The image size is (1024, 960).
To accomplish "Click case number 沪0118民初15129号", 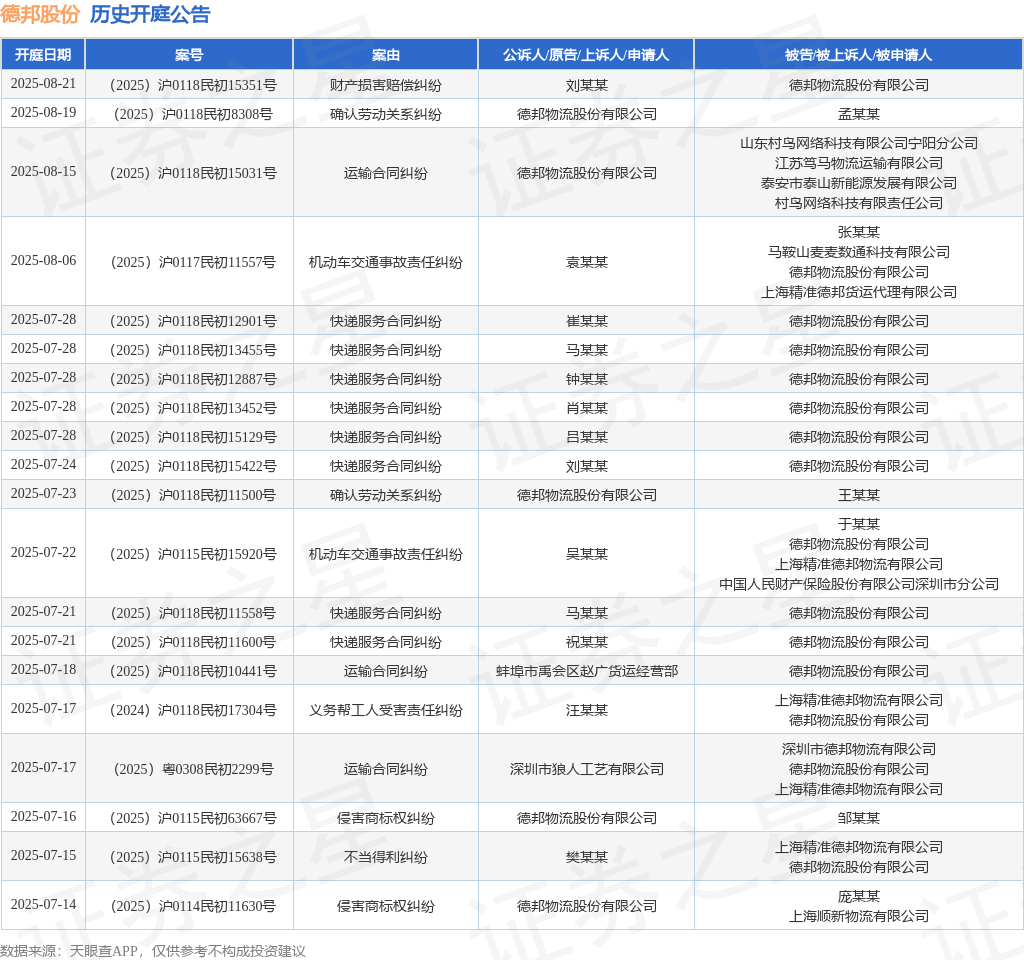I will click(193, 437).
